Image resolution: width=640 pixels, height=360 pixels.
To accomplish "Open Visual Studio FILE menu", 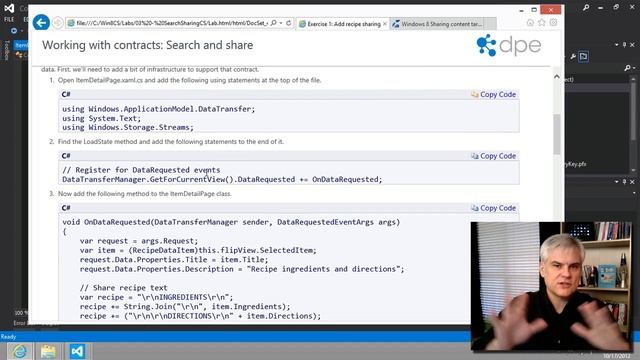I will (x=9, y=19).
